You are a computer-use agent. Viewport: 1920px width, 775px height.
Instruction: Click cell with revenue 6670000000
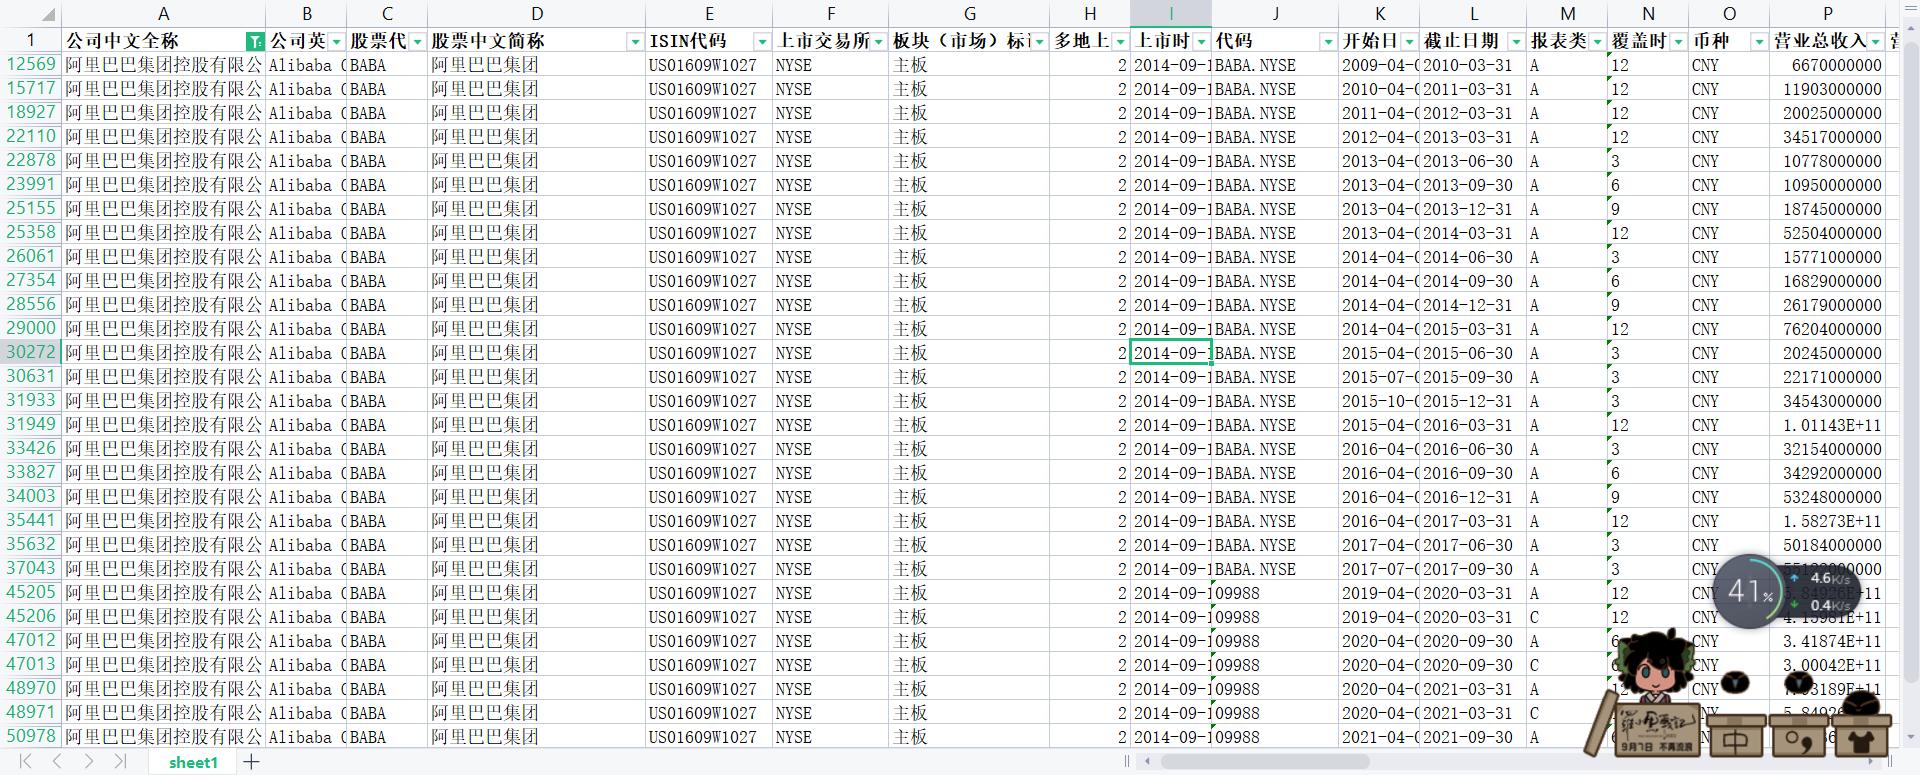click(x=1828, y=65)
